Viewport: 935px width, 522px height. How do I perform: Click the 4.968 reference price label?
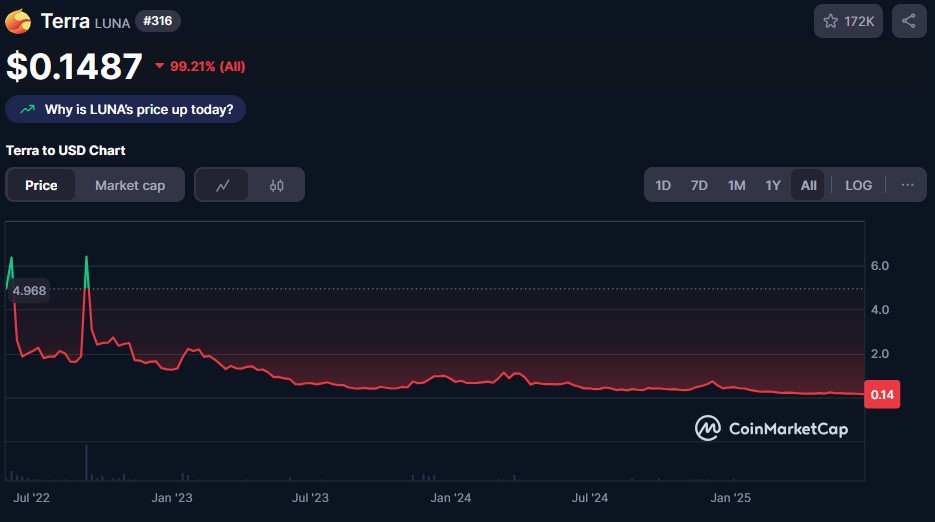29,291
